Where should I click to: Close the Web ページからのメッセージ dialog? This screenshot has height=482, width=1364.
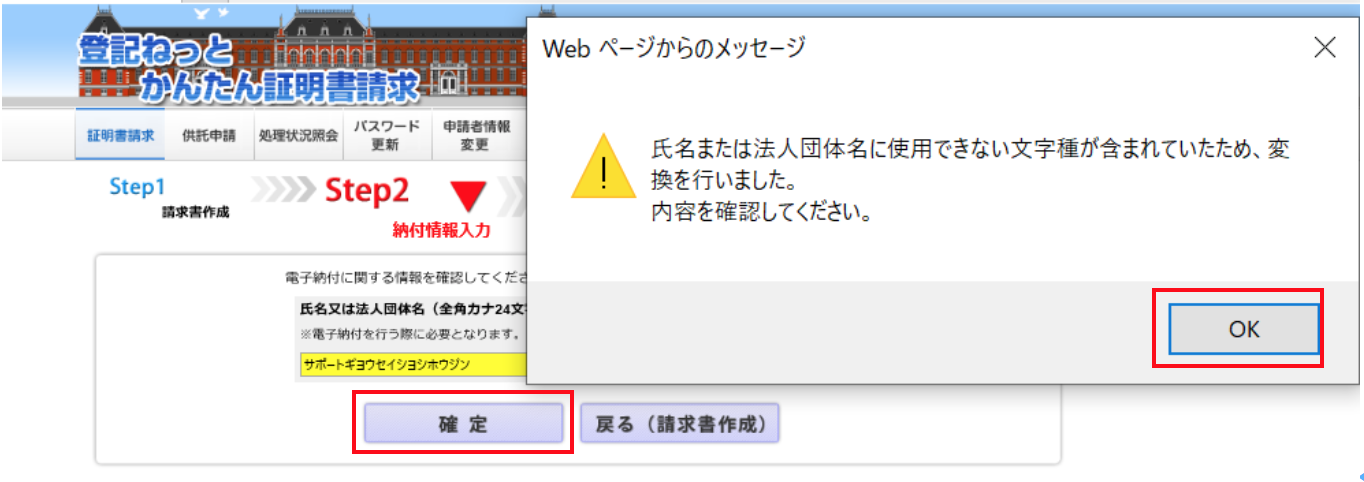coord(1324,48)
